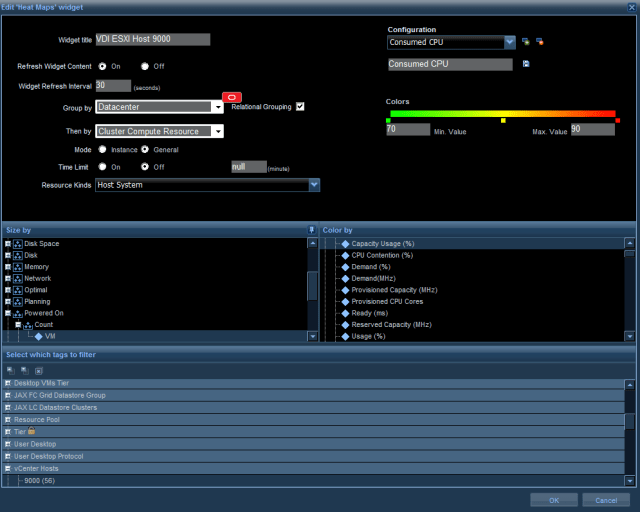Select Capacity Usage (%) in Color by

pos(383,243)
